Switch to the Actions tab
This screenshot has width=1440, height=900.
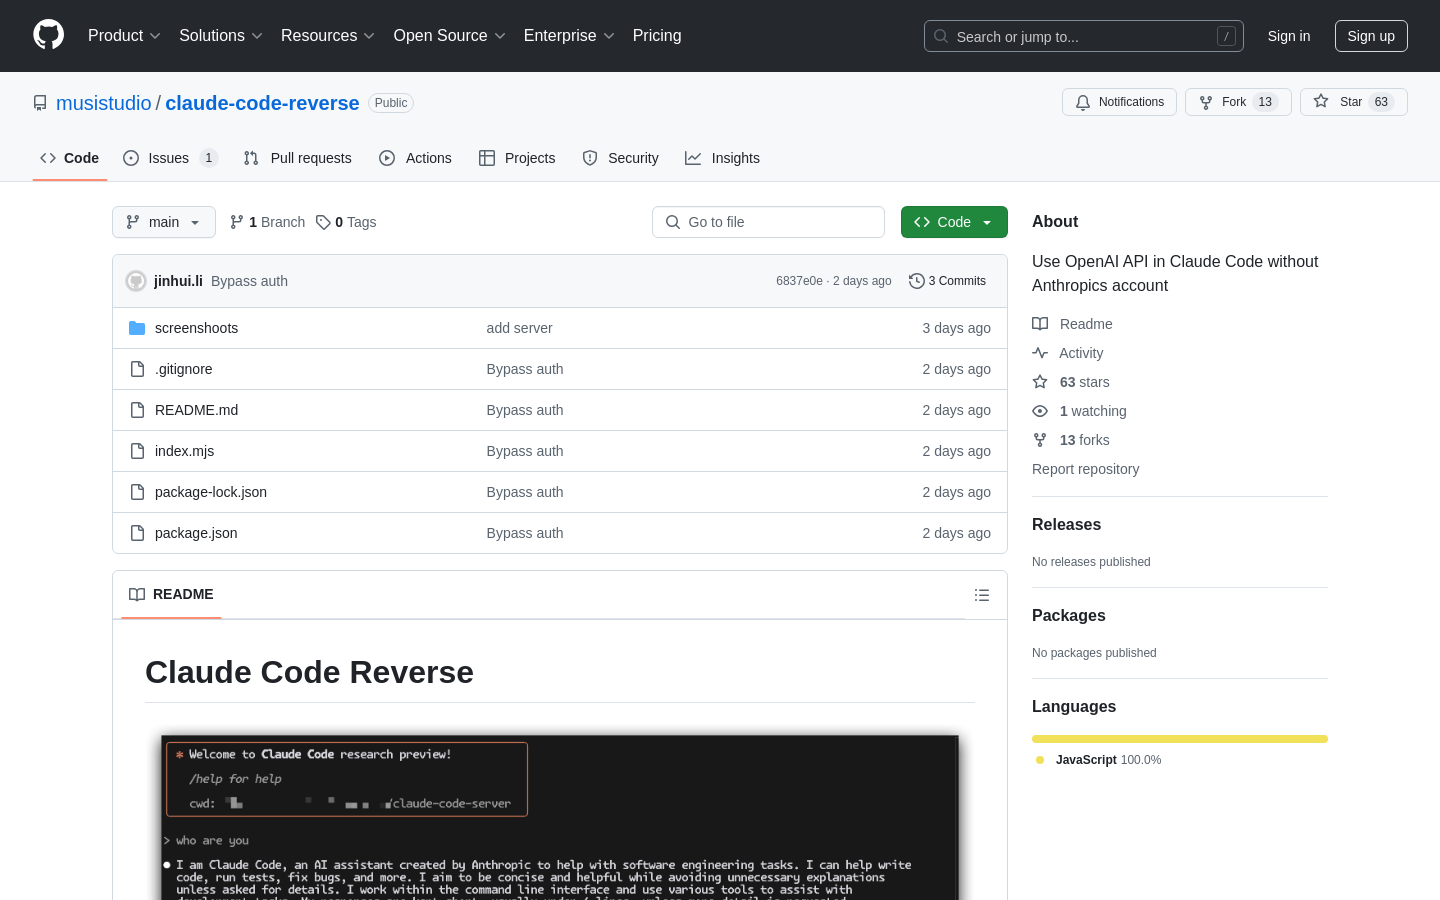[415, 158]
